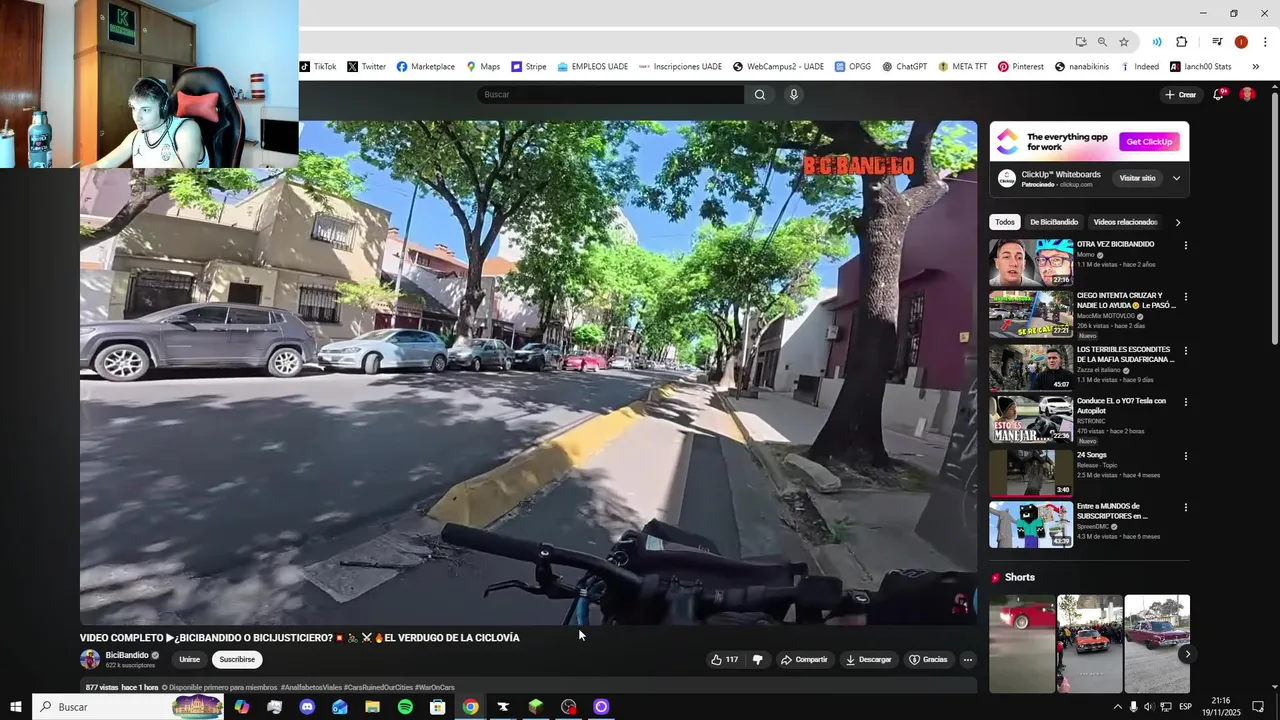Bookmark this page with star icon
This screenshot has width=1280, height=720.
[x=1124, y=42]
